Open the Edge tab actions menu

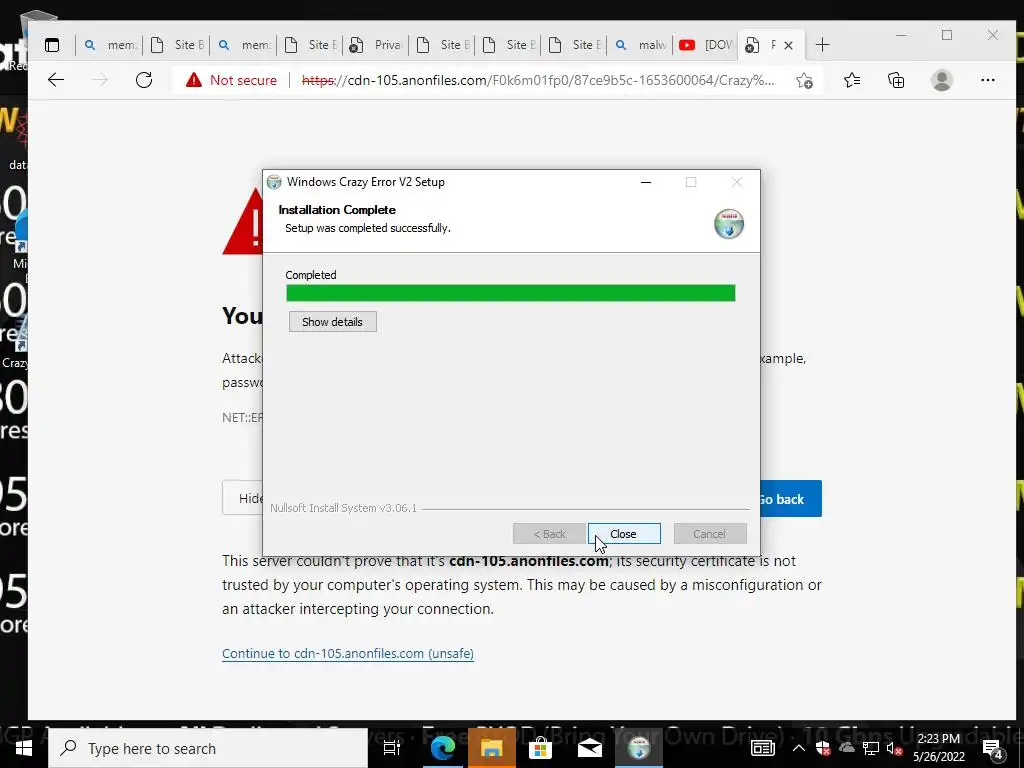(52, 45)
